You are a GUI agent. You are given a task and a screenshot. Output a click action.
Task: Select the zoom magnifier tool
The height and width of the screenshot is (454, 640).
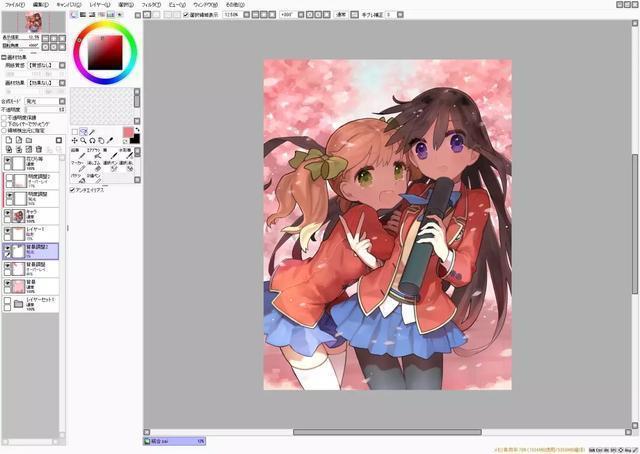tap(83, 140)
